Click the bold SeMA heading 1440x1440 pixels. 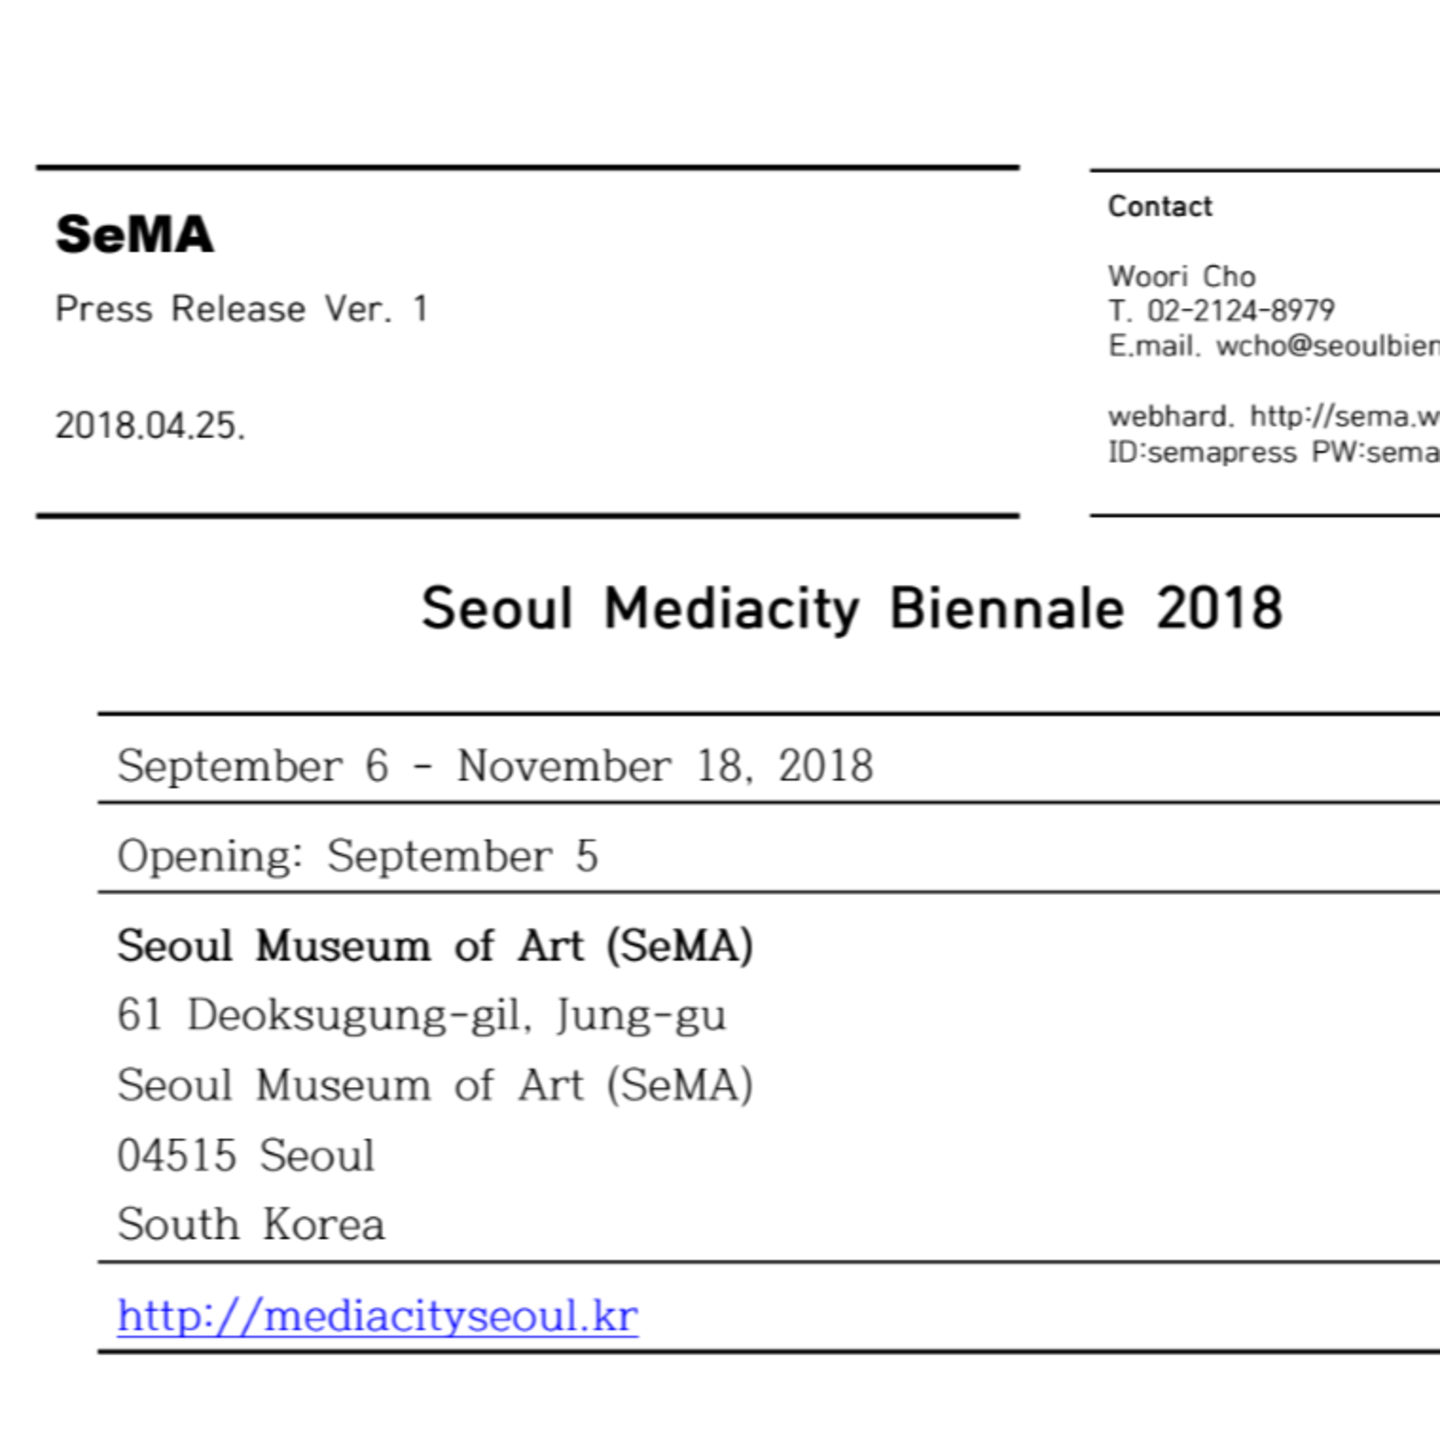point(134,235)
